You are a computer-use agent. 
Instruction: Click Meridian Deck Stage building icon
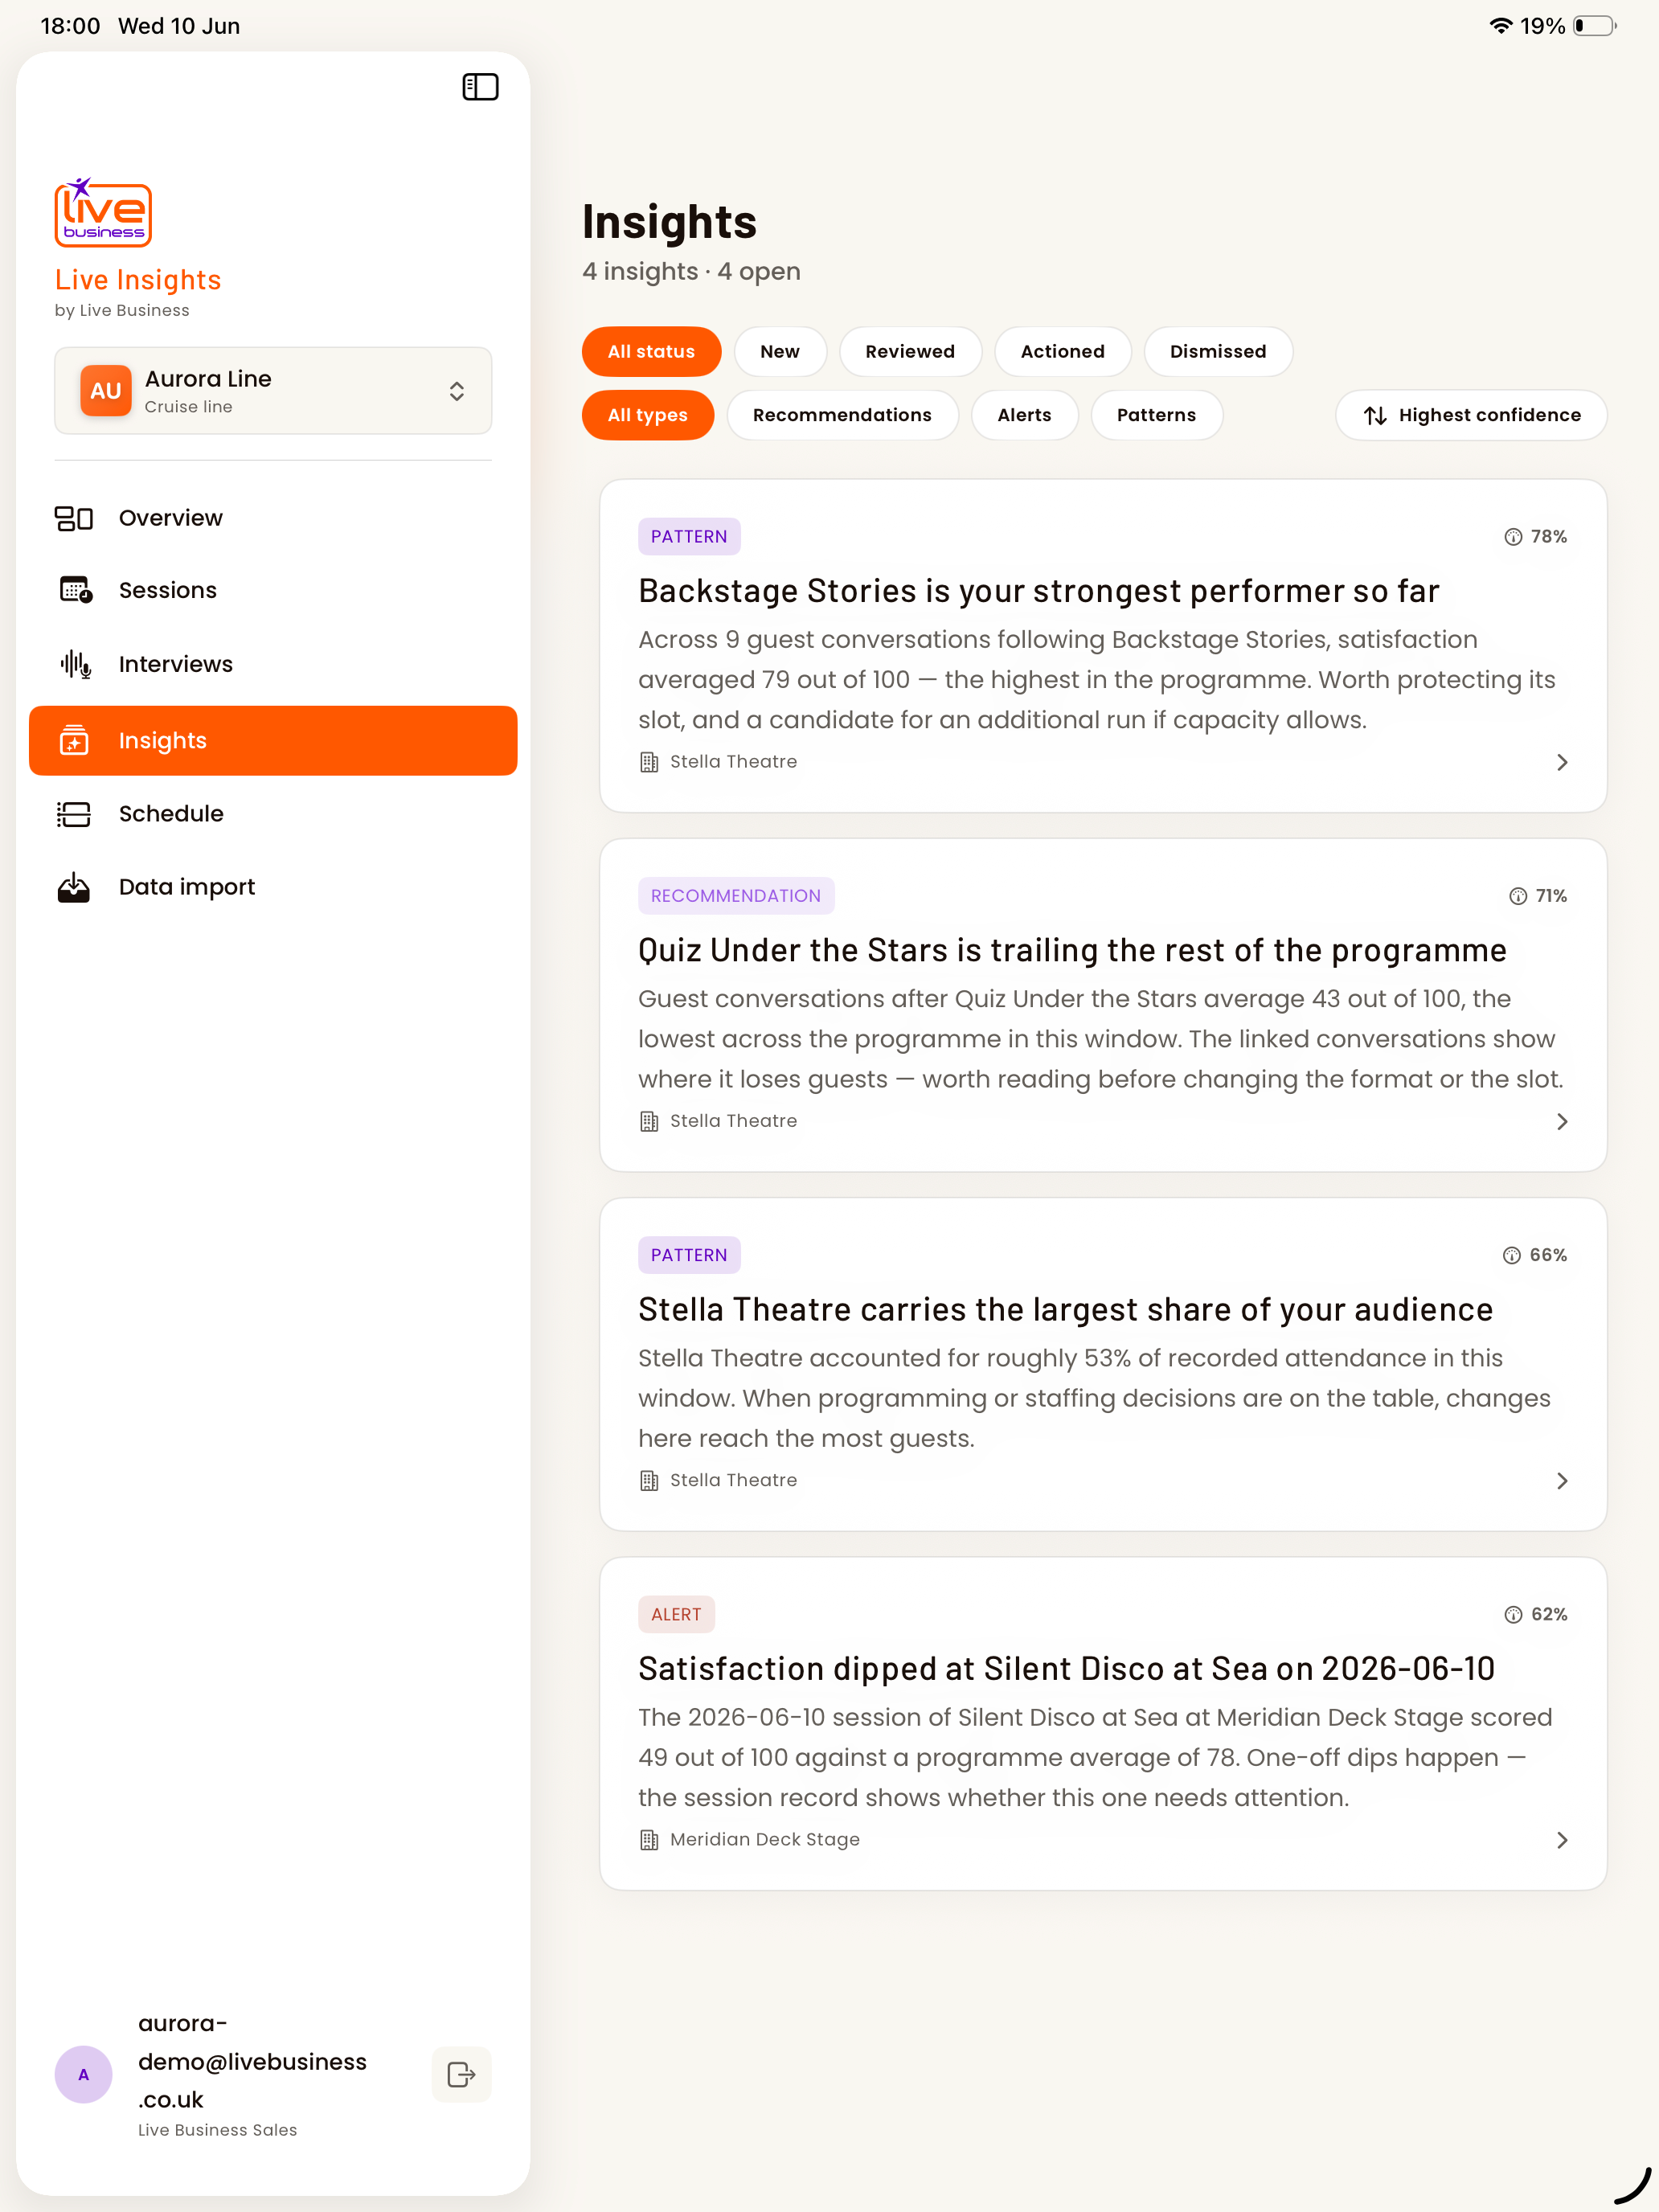coord(649,1839)
